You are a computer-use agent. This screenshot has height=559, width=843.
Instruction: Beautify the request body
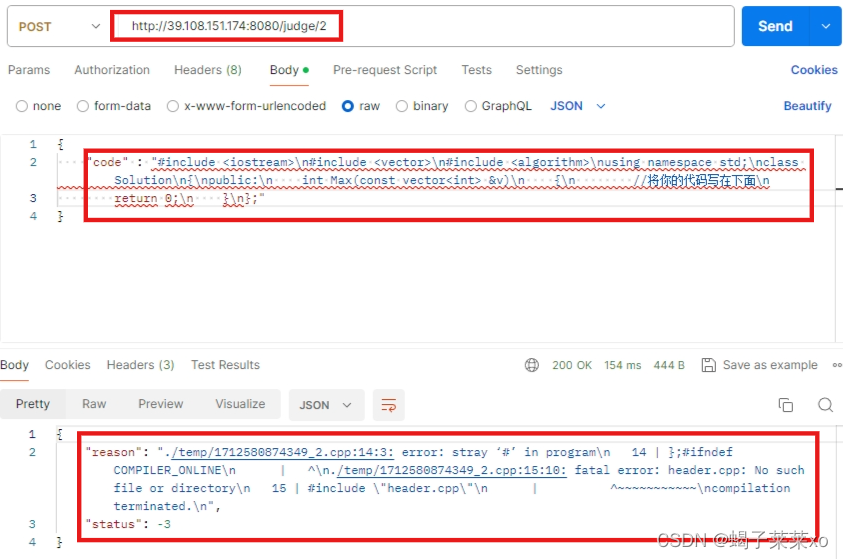pos(807,106)
